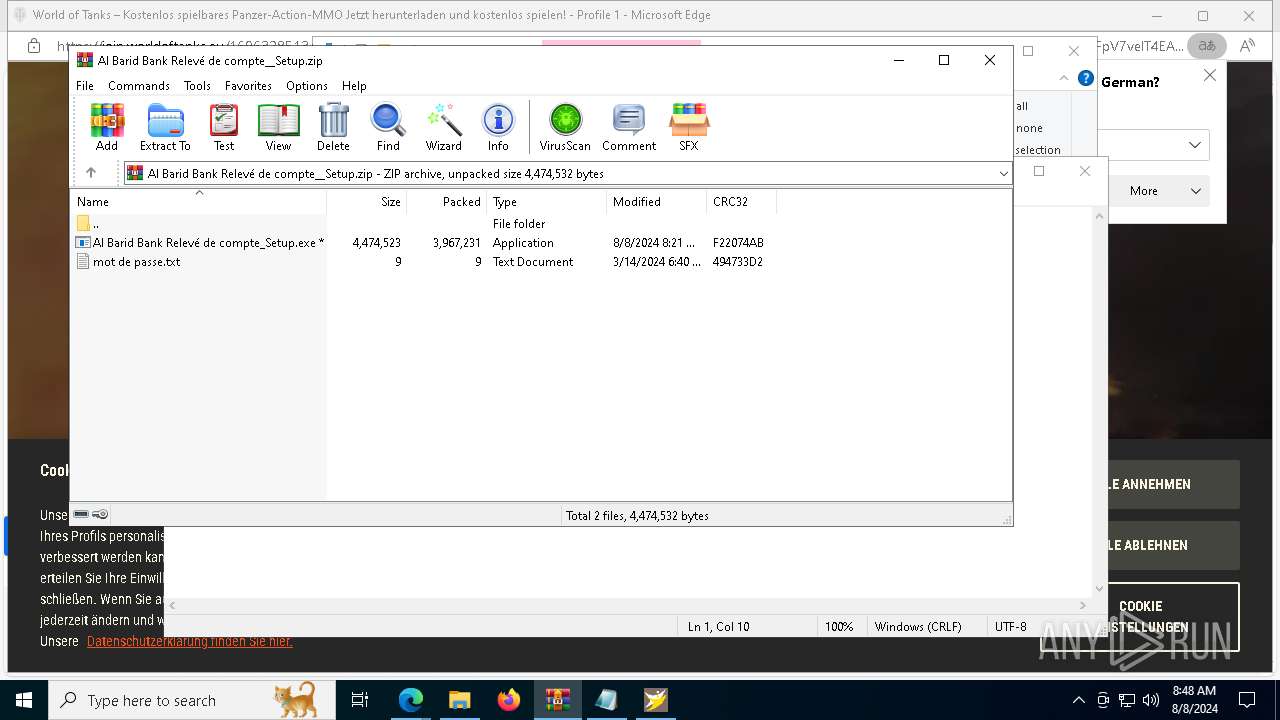Close the Edge translate popup
Screen dimensions: 1280x720
click(x=1209, y=75)
